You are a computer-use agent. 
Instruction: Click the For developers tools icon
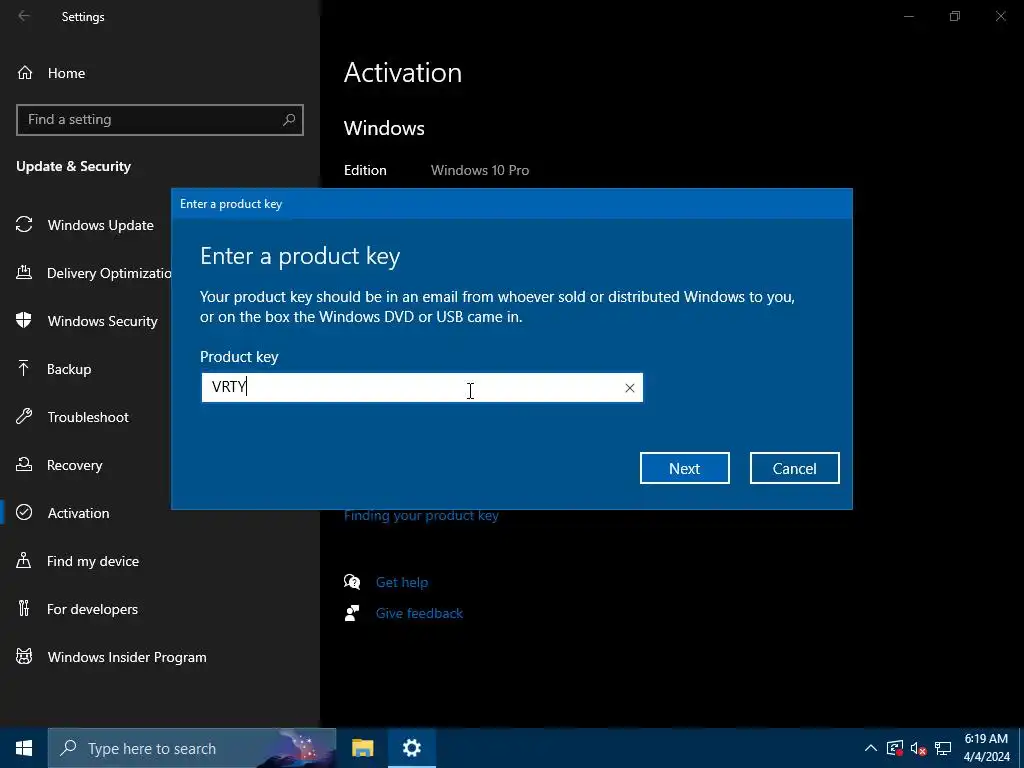pyautogui.click(x=24, y=608)
